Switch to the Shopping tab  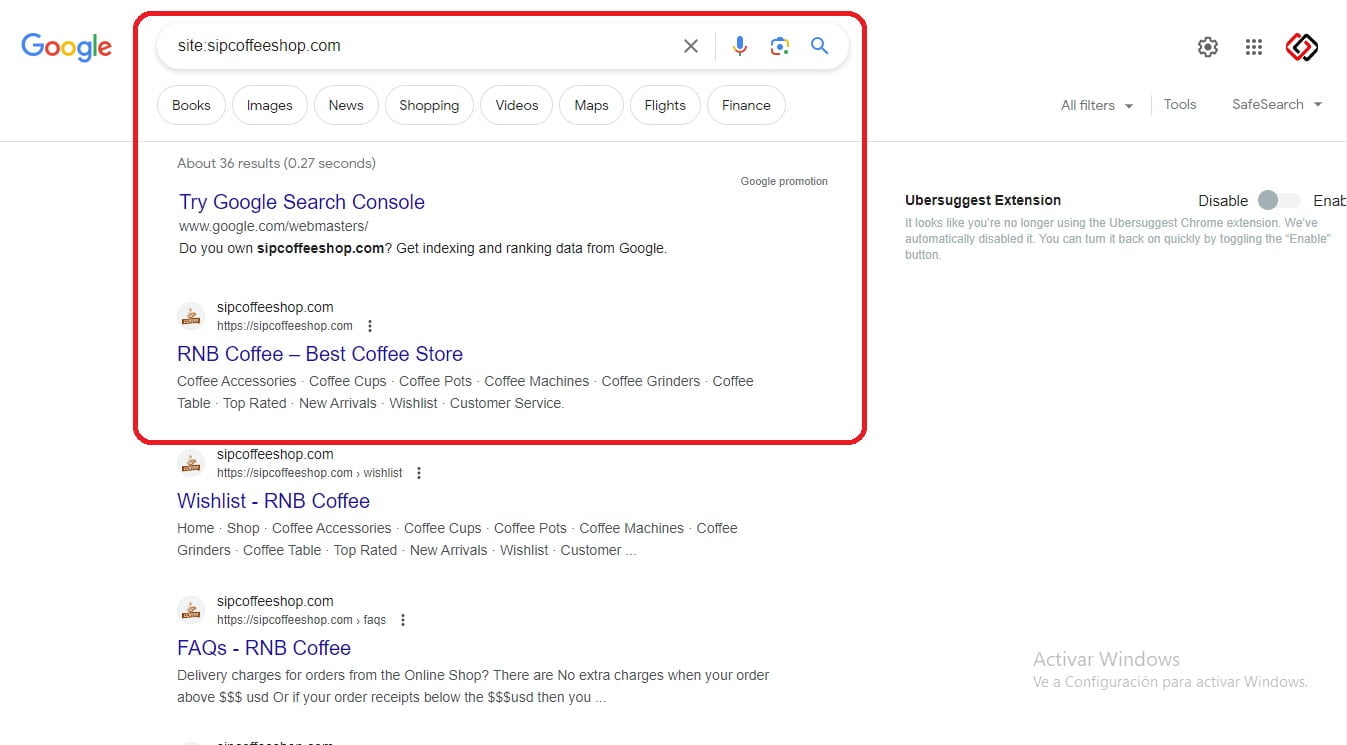pos(429,105)
